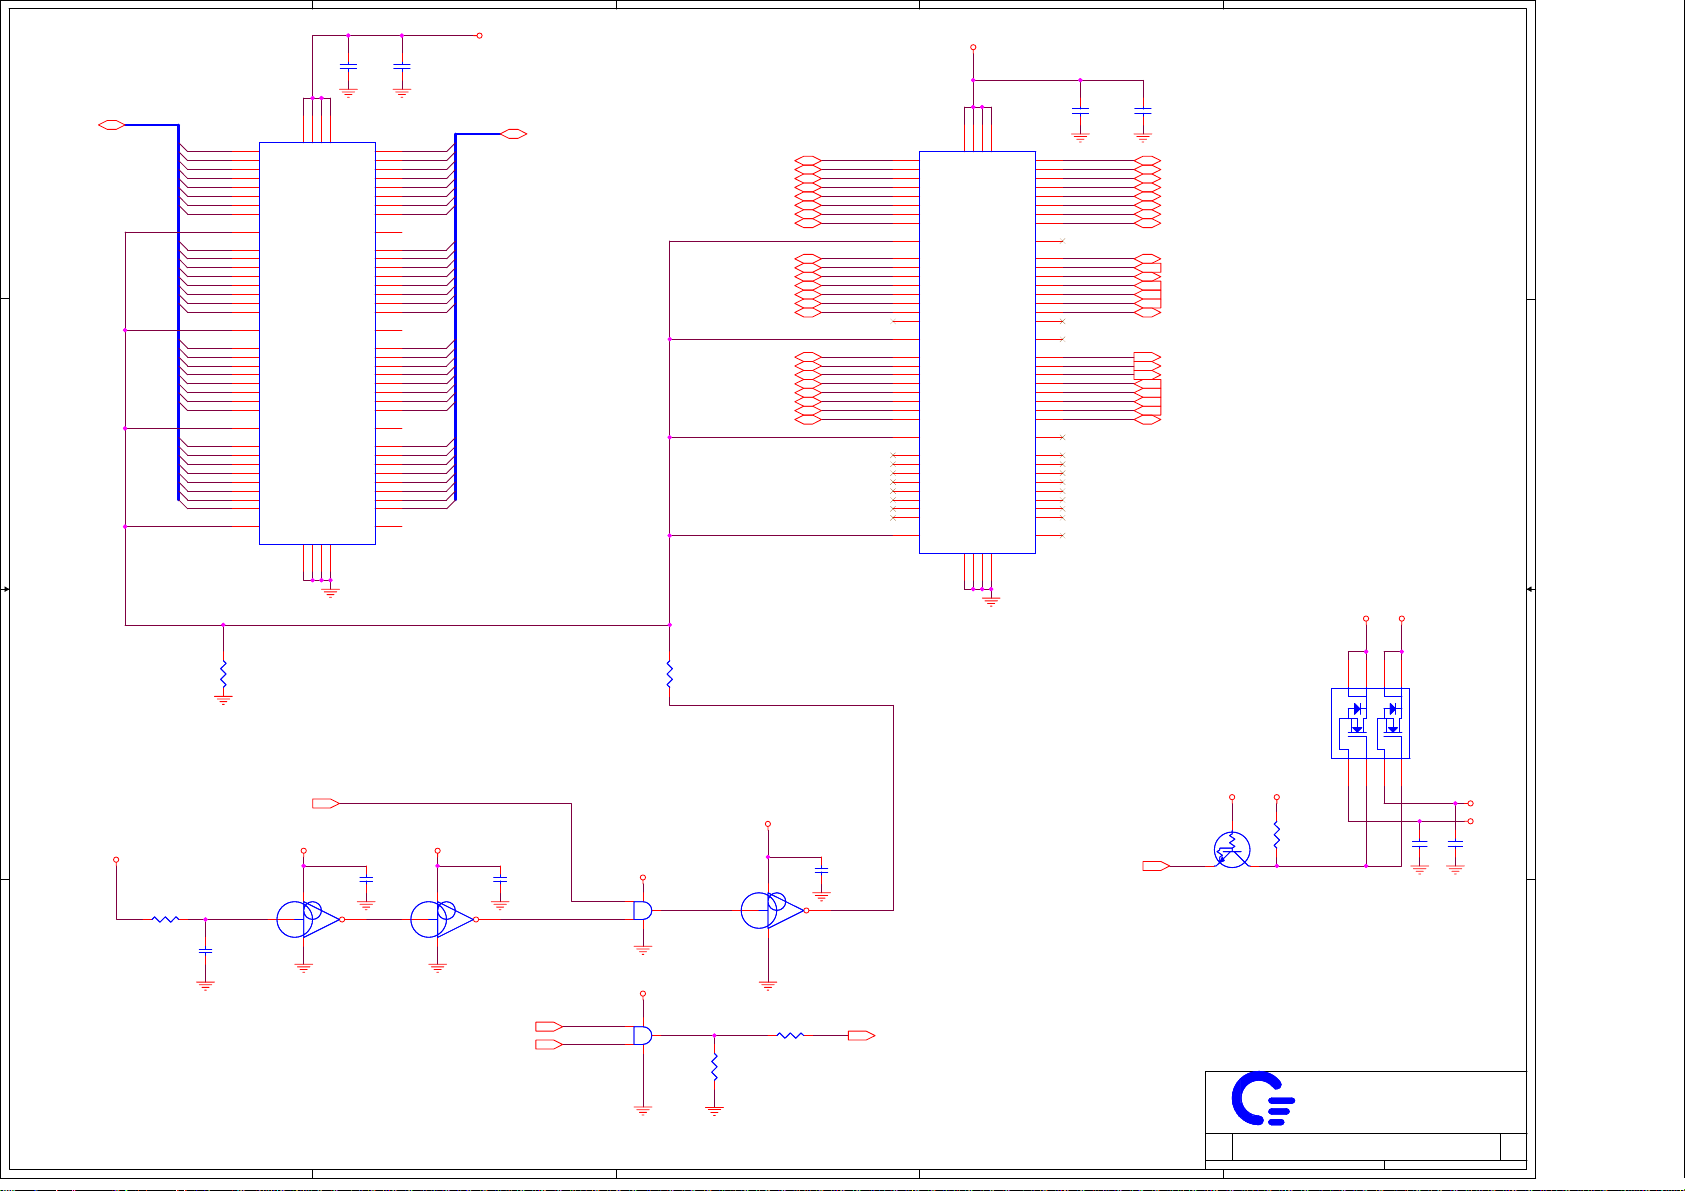Select left bypass capacitor above left IC
Viewport: 1685px width, 1191px height.
coord(348,67)
